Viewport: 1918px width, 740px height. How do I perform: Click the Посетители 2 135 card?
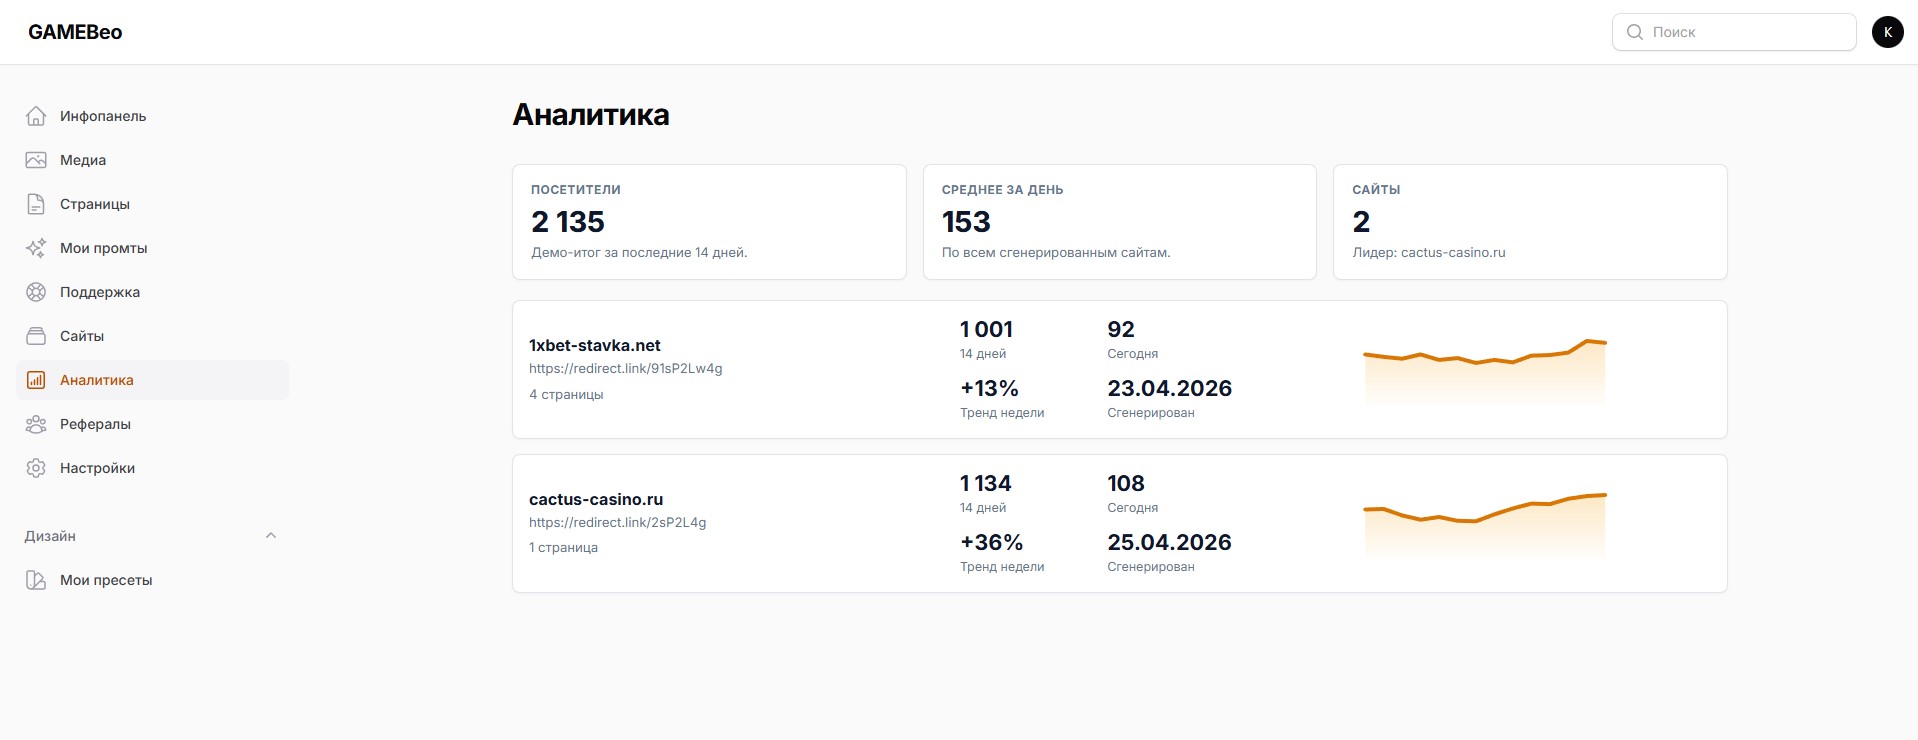point(709,222)
